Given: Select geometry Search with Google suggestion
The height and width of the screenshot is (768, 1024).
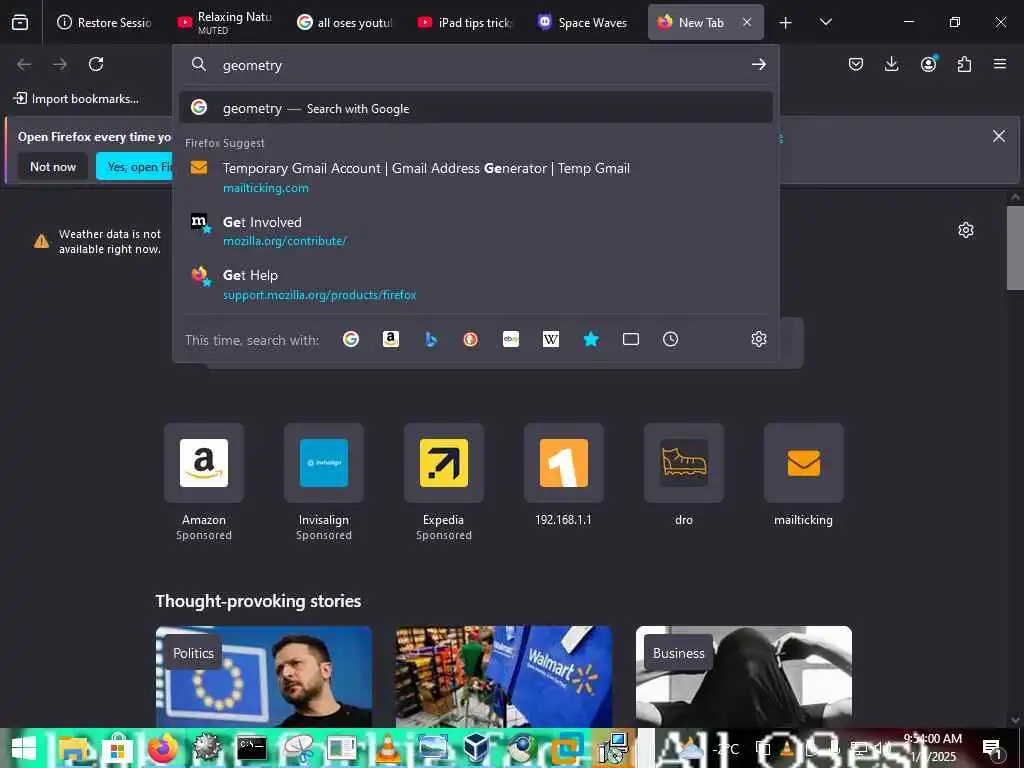Looking at the screenshot, I should (475, 108).
